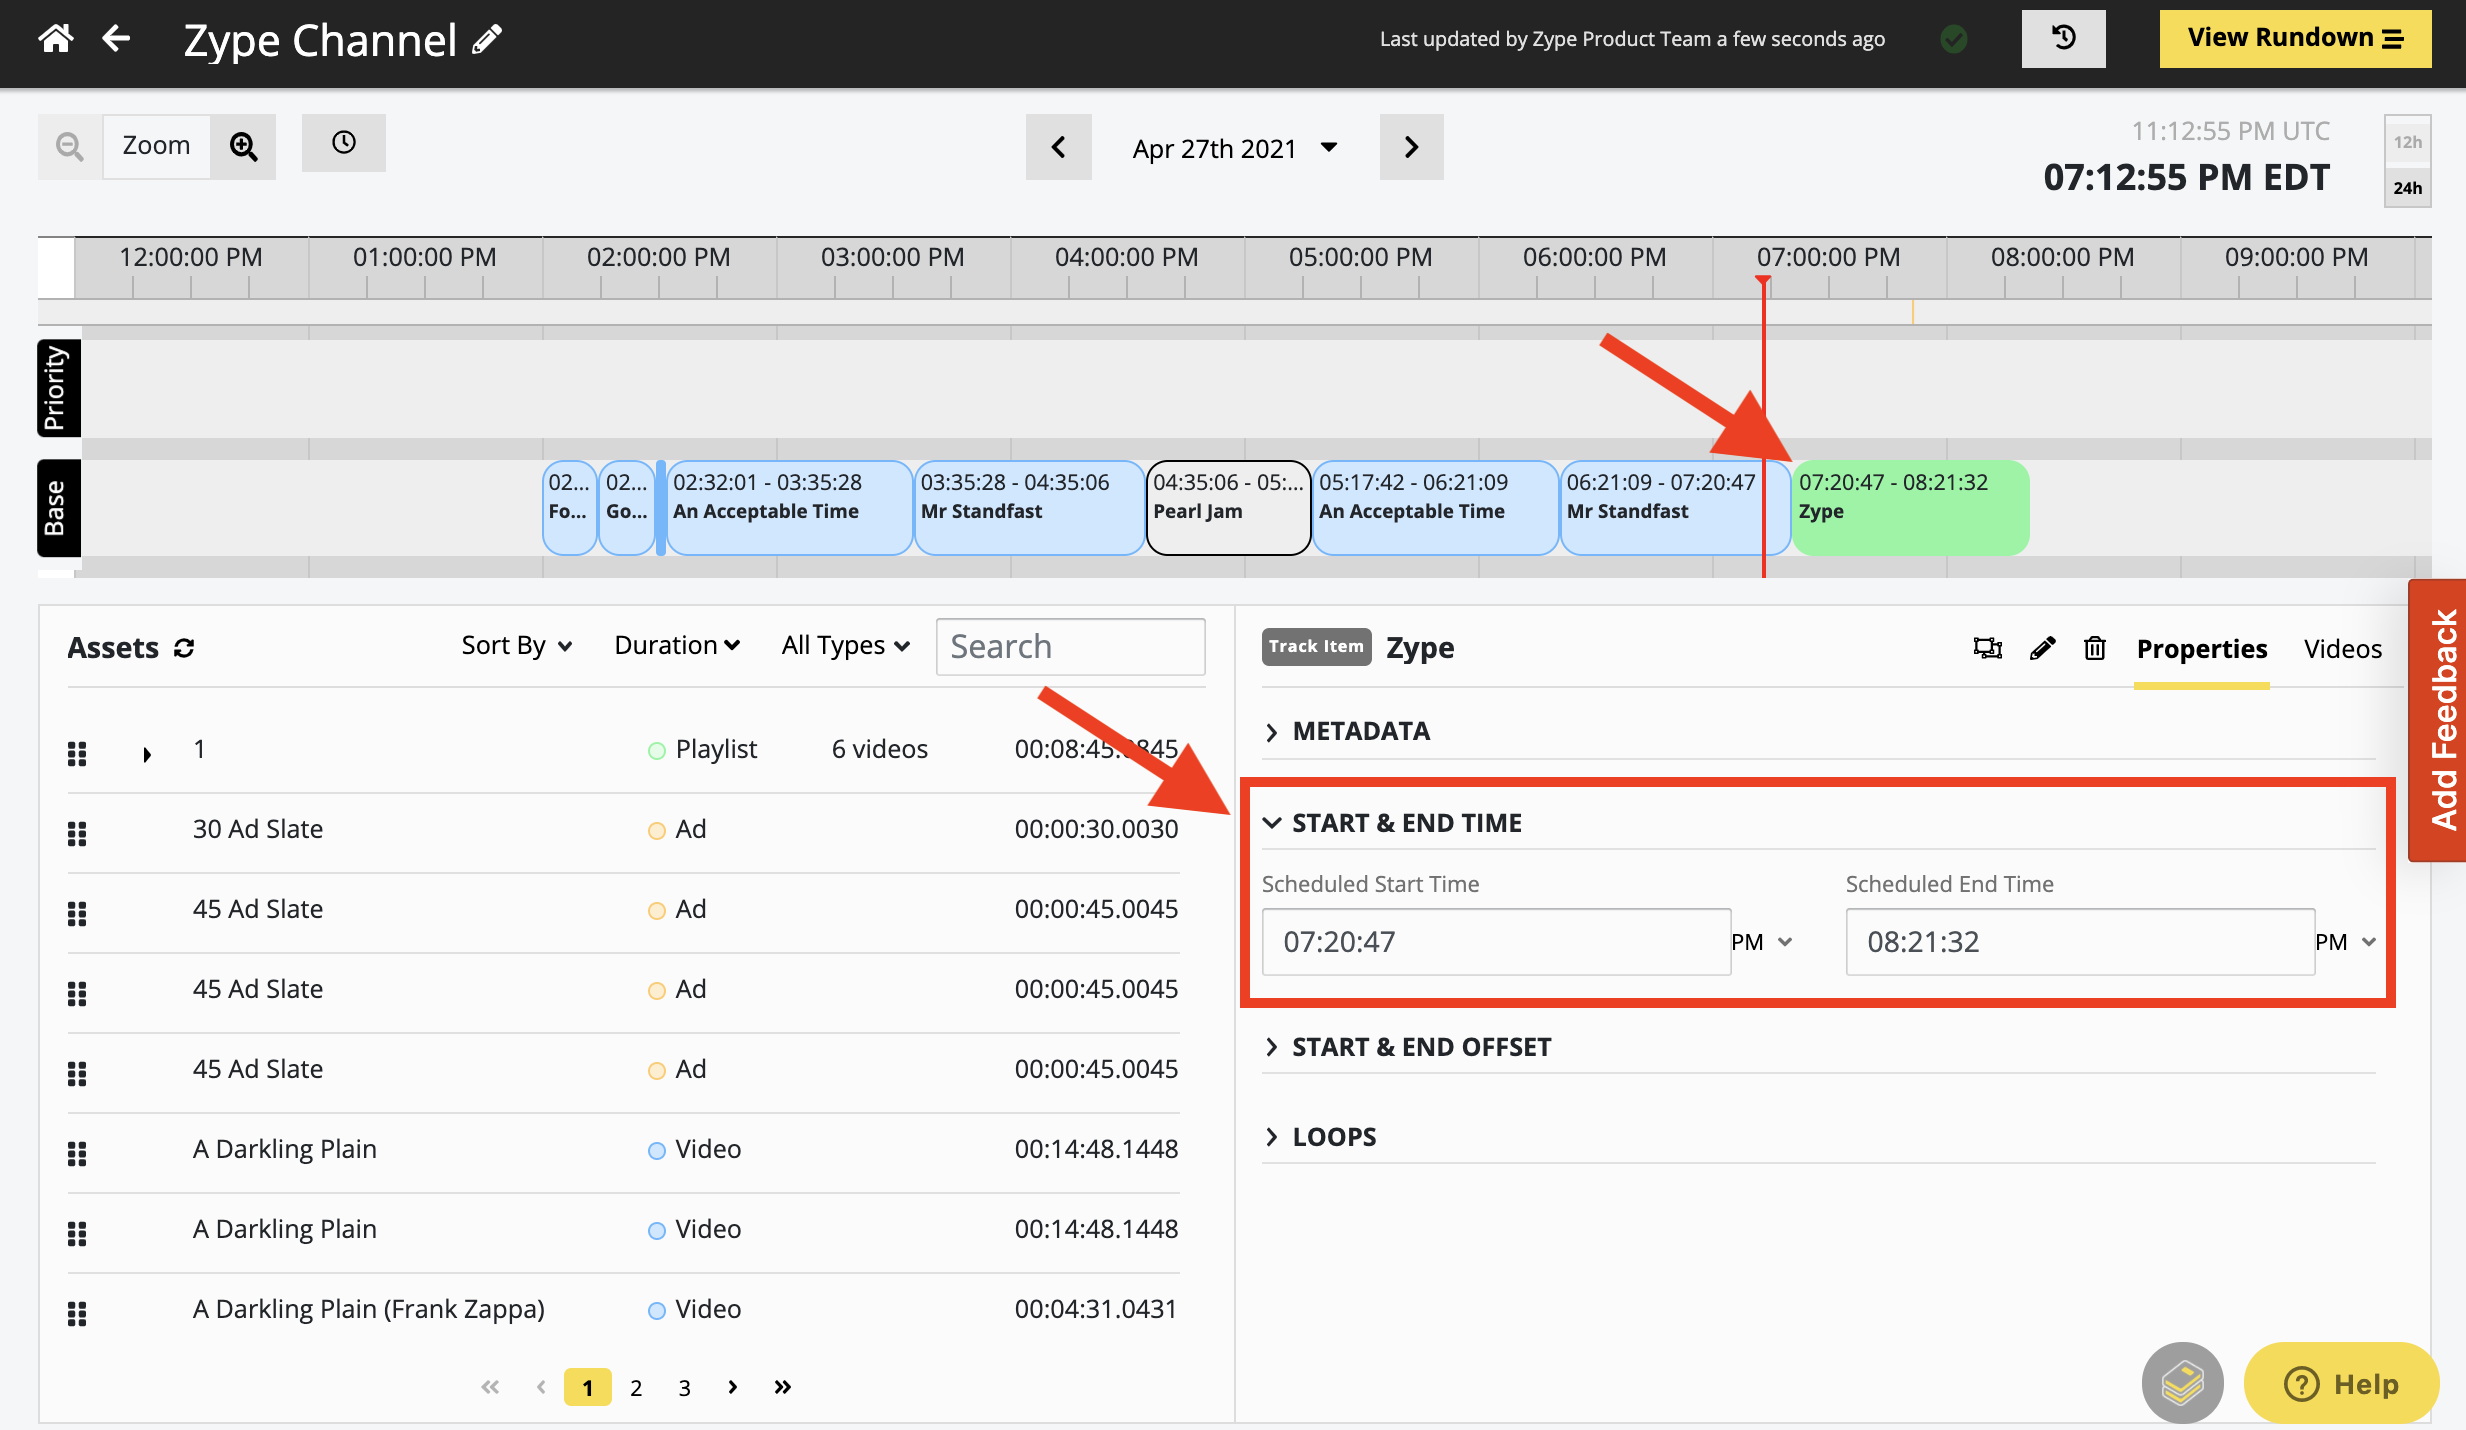Open version history from the top bar
This screenshot has height=1430, width=2466.
tap(2063, 38)
